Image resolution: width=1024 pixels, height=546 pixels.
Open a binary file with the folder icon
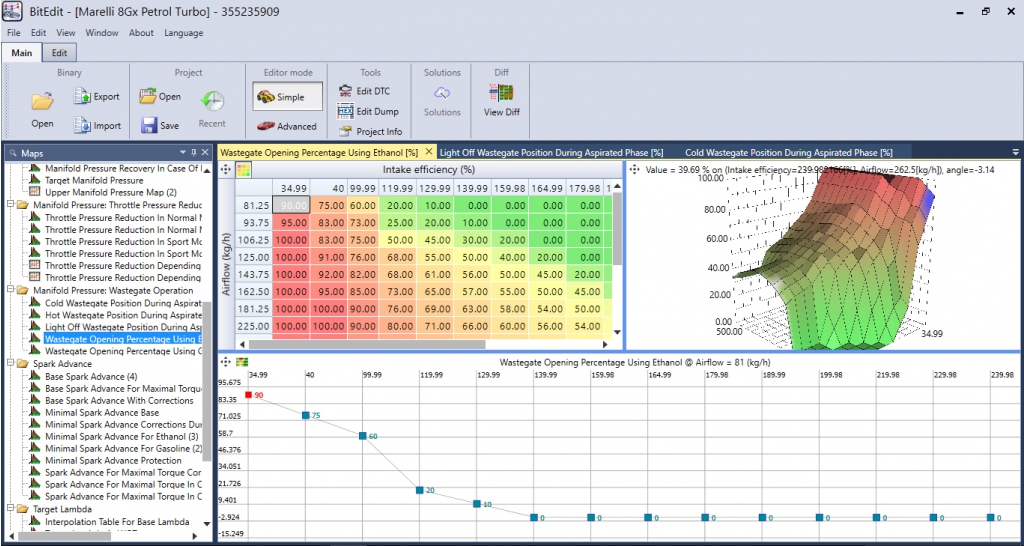42,101
